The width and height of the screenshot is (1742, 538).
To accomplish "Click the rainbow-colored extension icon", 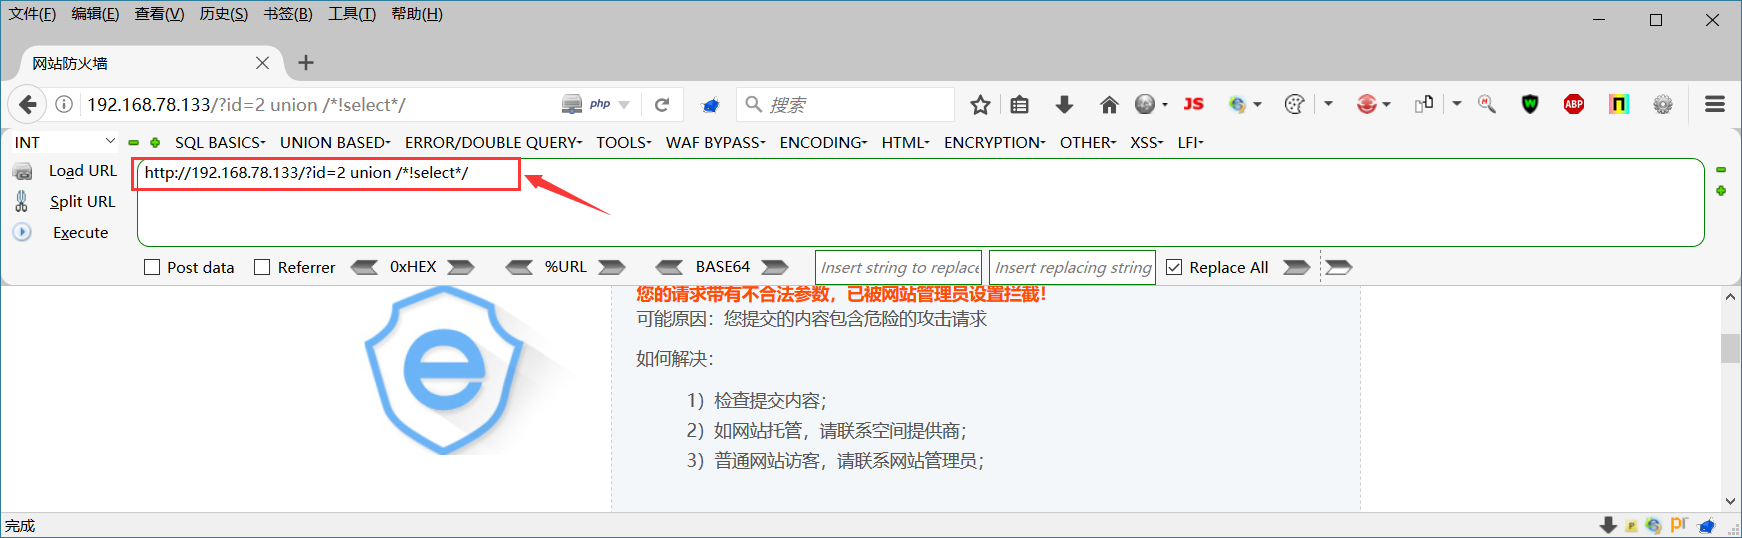I will pos(1618,104).
